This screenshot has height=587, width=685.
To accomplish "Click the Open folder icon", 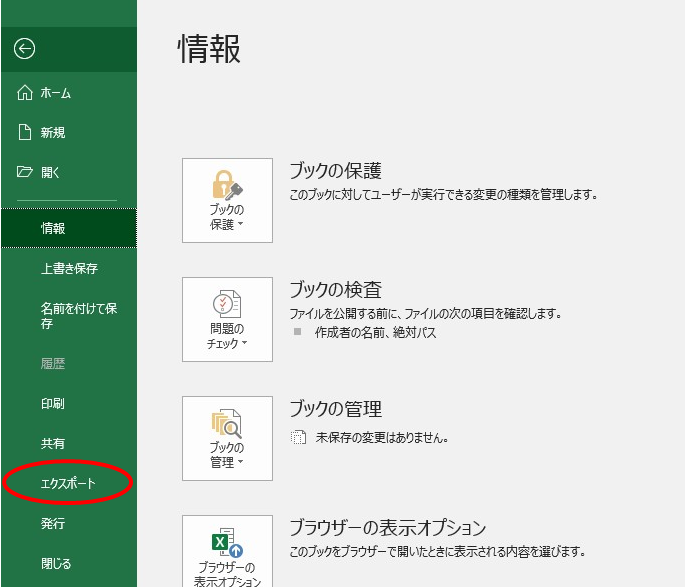I will click(24, 172).
